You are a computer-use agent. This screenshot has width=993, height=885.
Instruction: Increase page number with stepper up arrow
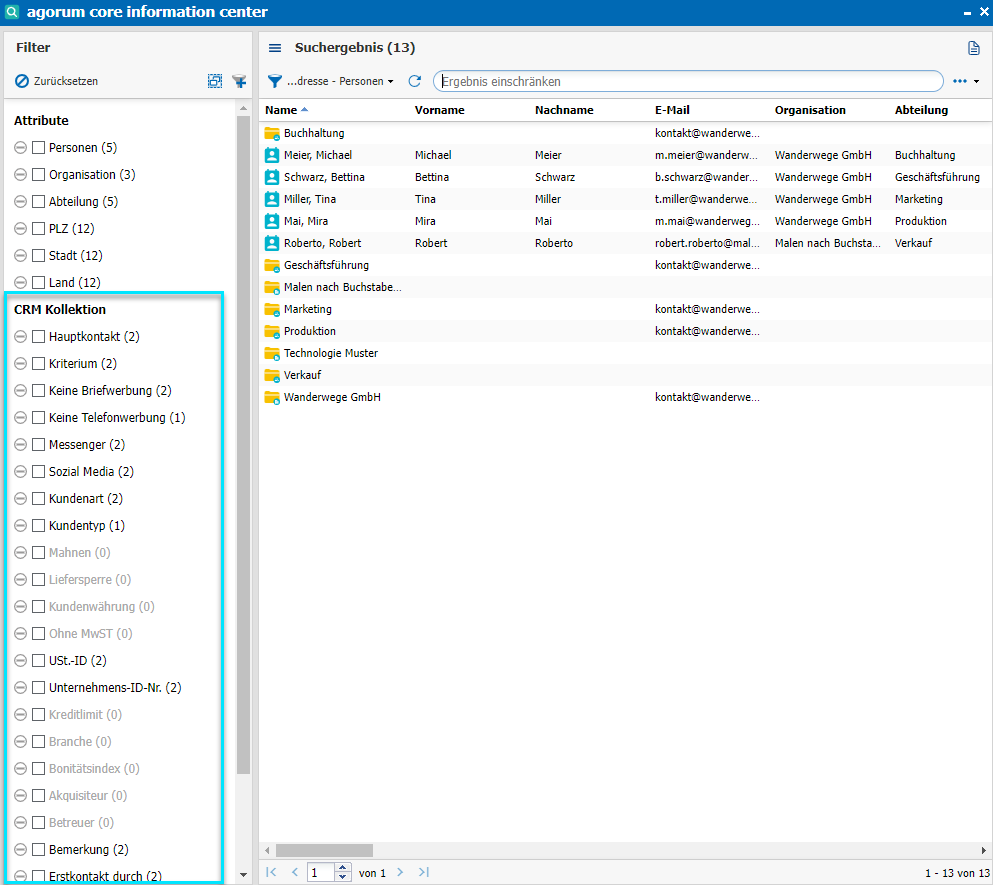click(343, 868)
